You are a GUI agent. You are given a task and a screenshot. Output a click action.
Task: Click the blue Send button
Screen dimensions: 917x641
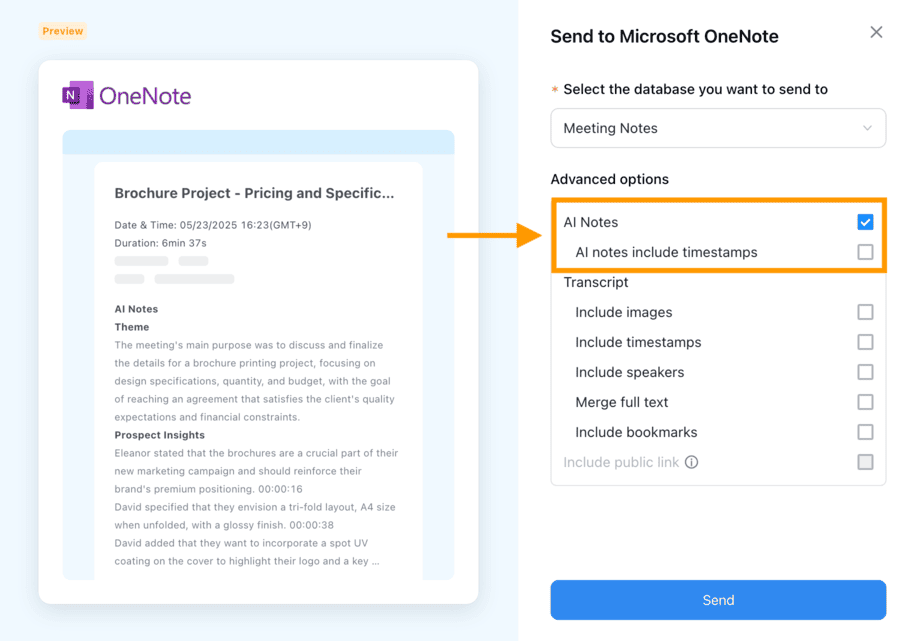(718, 600)
